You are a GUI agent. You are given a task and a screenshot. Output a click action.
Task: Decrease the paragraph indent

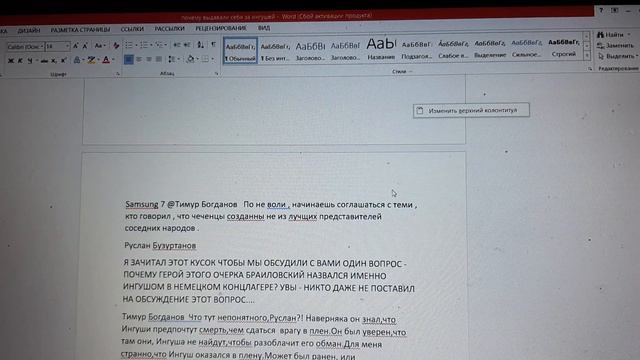pos(177,45)
